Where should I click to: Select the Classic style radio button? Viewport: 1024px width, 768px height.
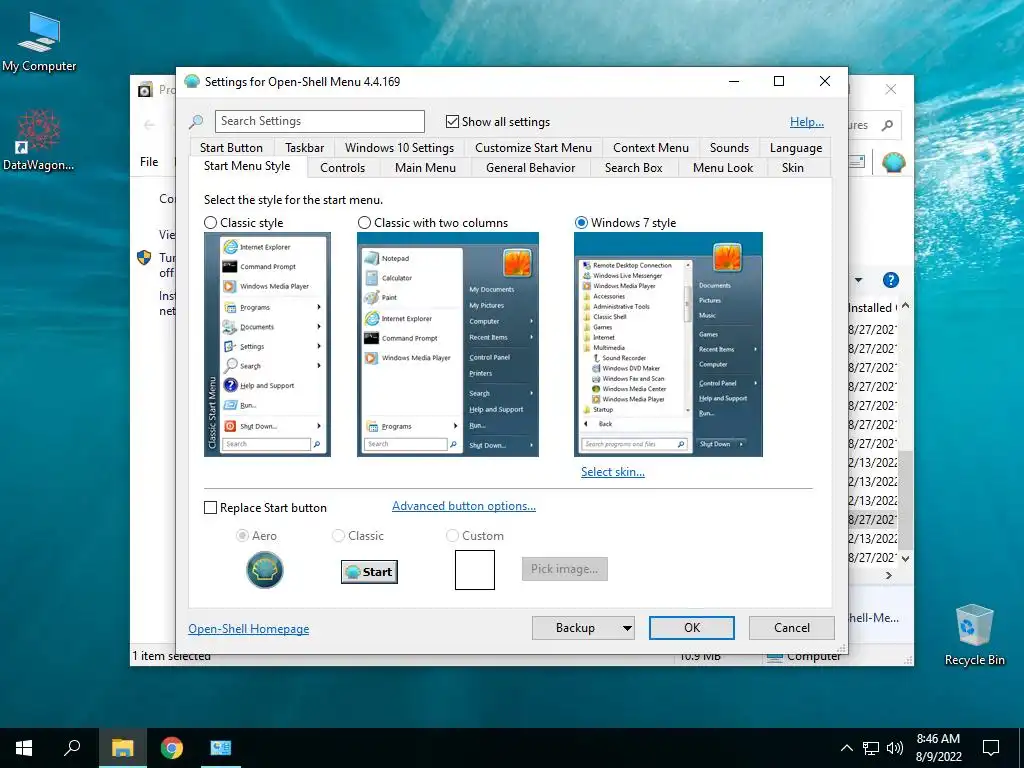coord(210,223)
